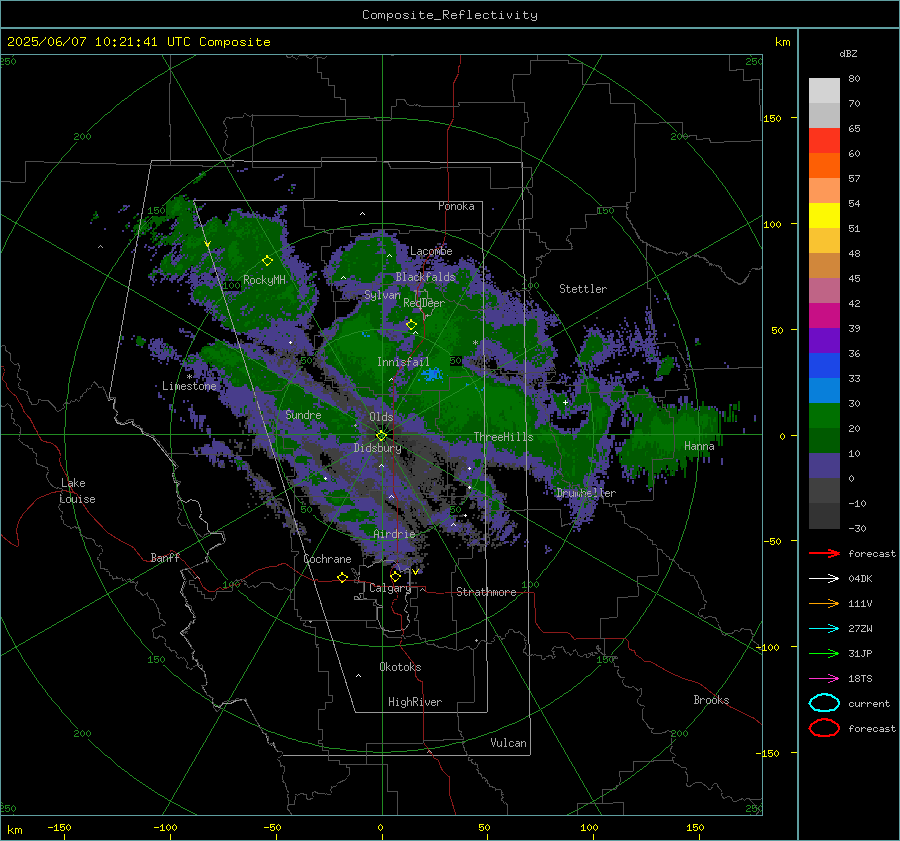Click the dBZ legend heading

pyautogui.click(x=848, y=53)
